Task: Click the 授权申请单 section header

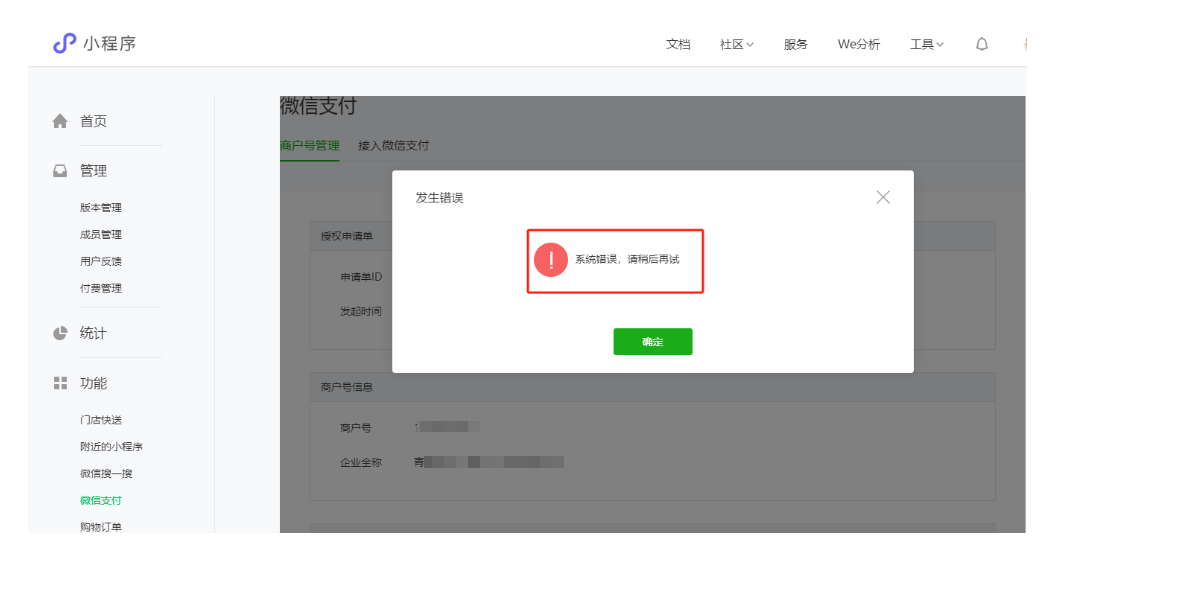Action: (347, 236)
